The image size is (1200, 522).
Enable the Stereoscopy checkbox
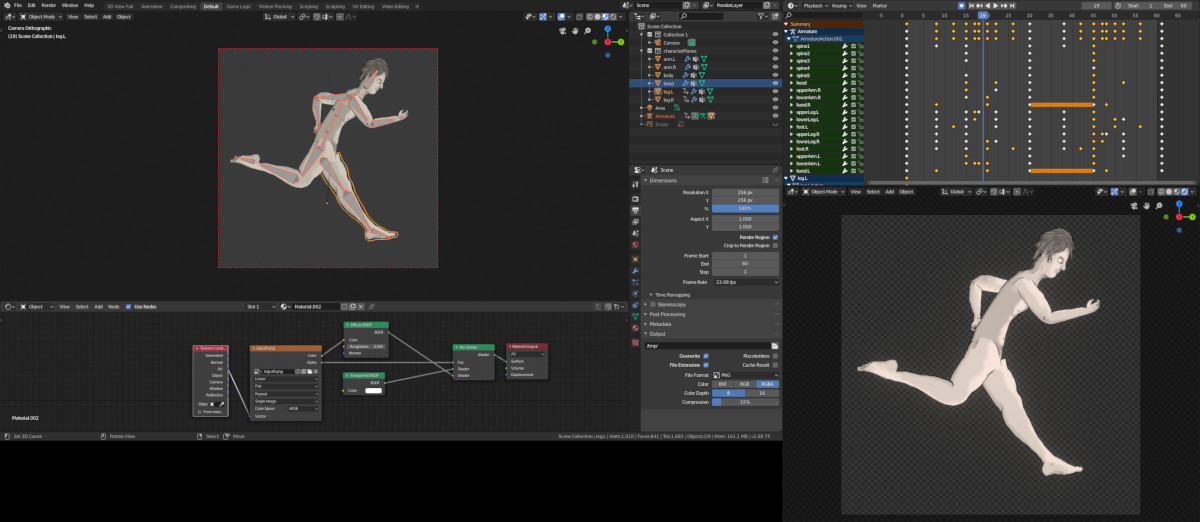[x=652, y=304]
